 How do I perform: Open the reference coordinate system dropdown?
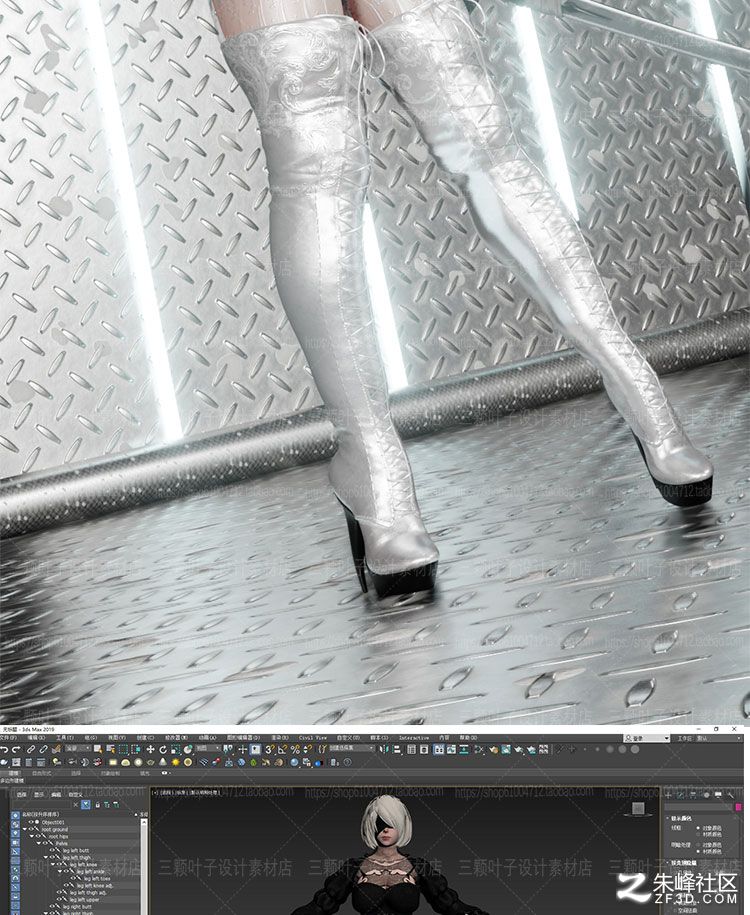click(x=208, y=749)
